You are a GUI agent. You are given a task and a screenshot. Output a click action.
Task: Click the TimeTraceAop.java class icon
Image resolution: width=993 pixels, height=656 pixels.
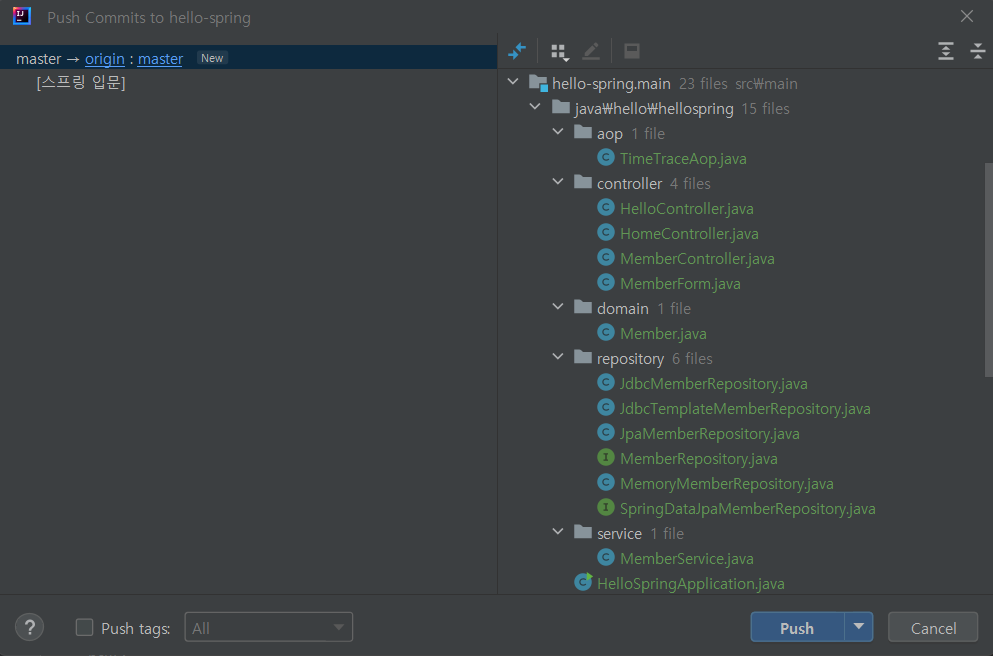tap(605, 158)
